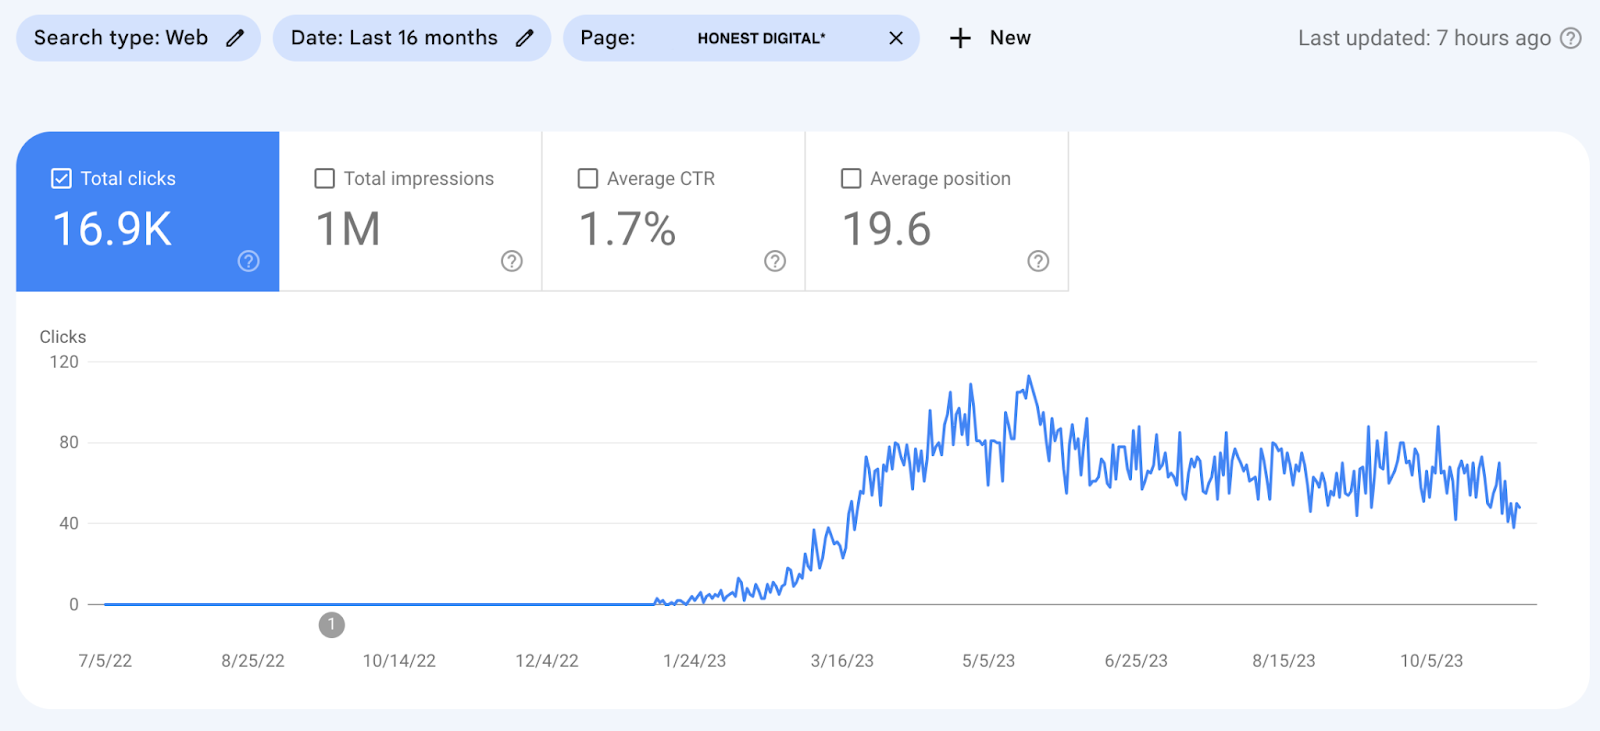Enable the Total impressions checkbox
Viewport: 1600px width, 731px height.
tap(325, 179)
